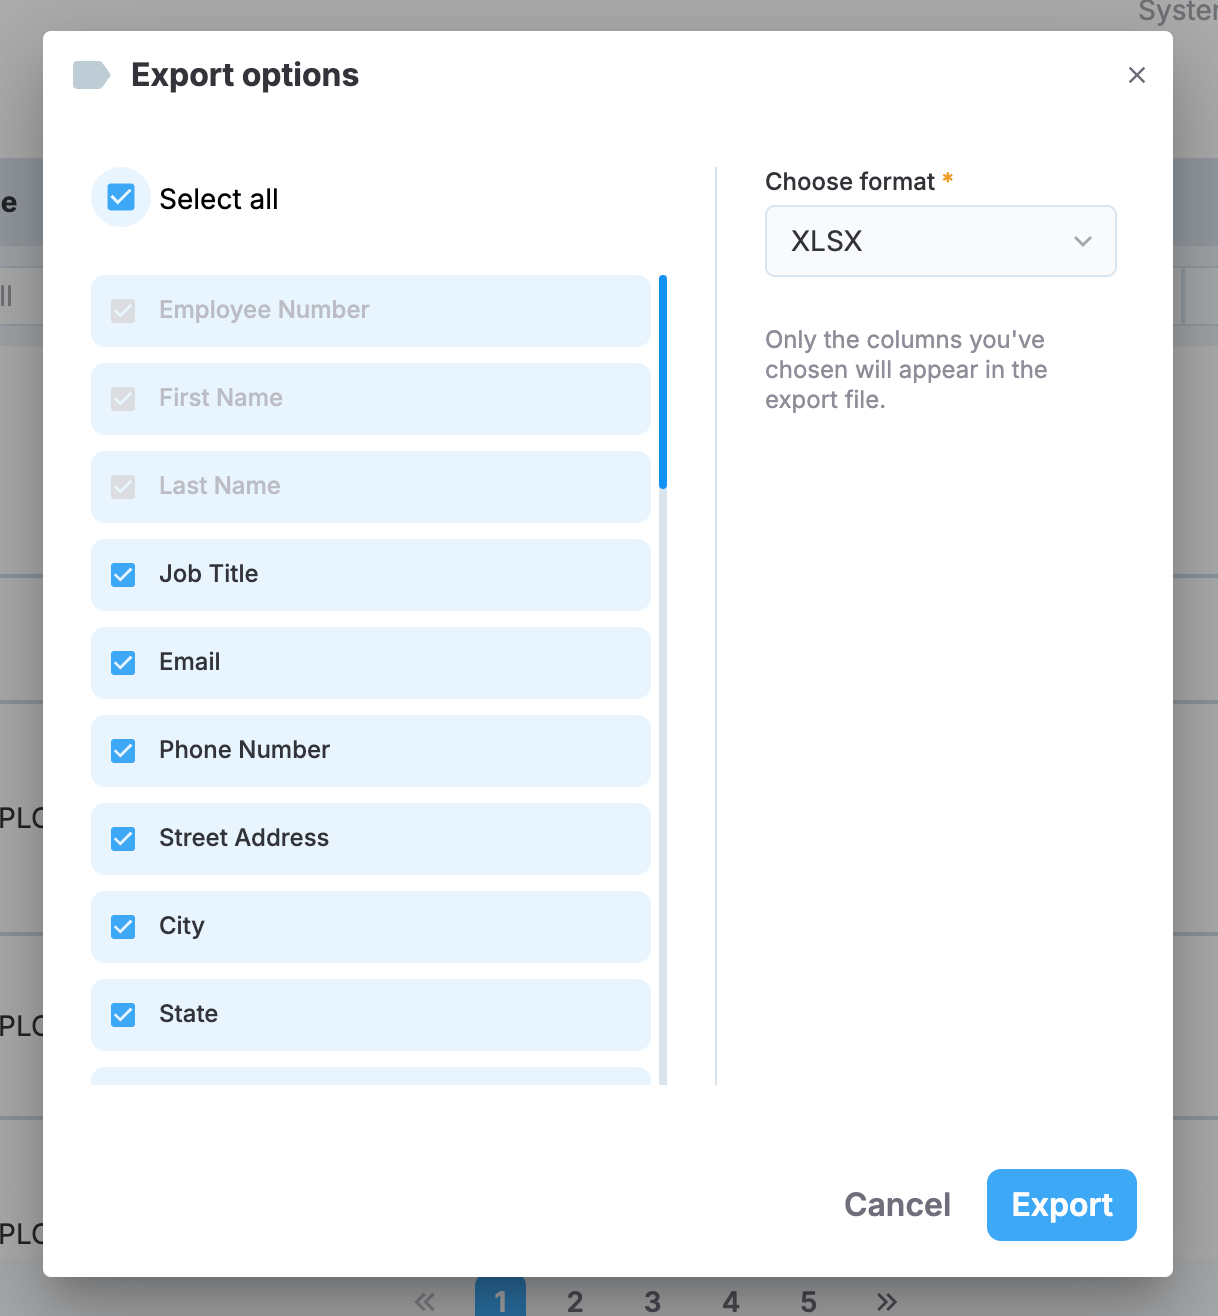Uncheck the Email column checkbox

(x=123, y=663)
